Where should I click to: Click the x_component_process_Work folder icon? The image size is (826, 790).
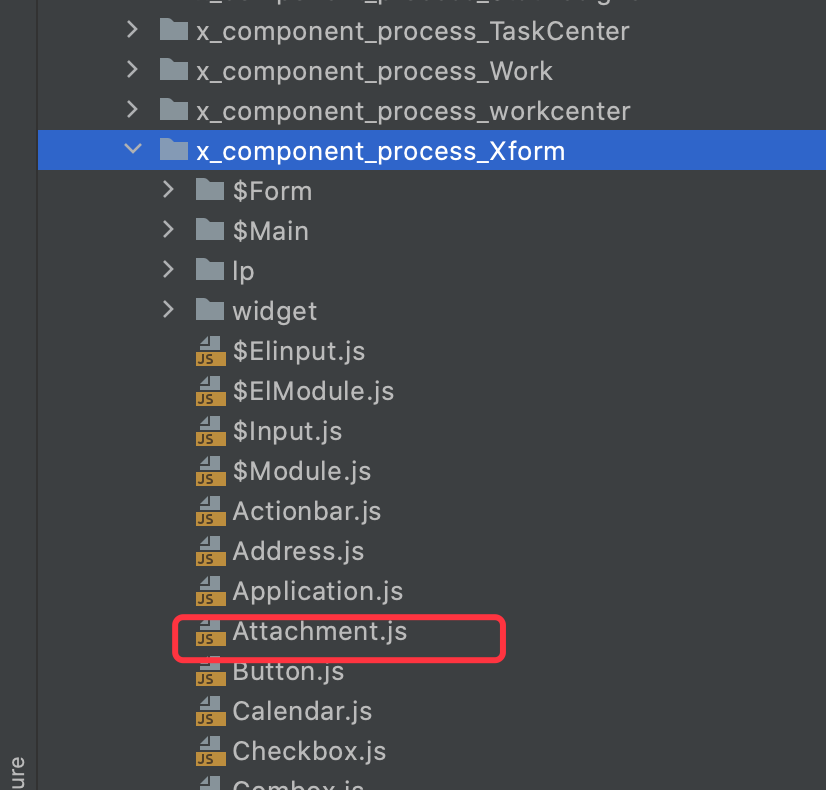pos(174,71)
